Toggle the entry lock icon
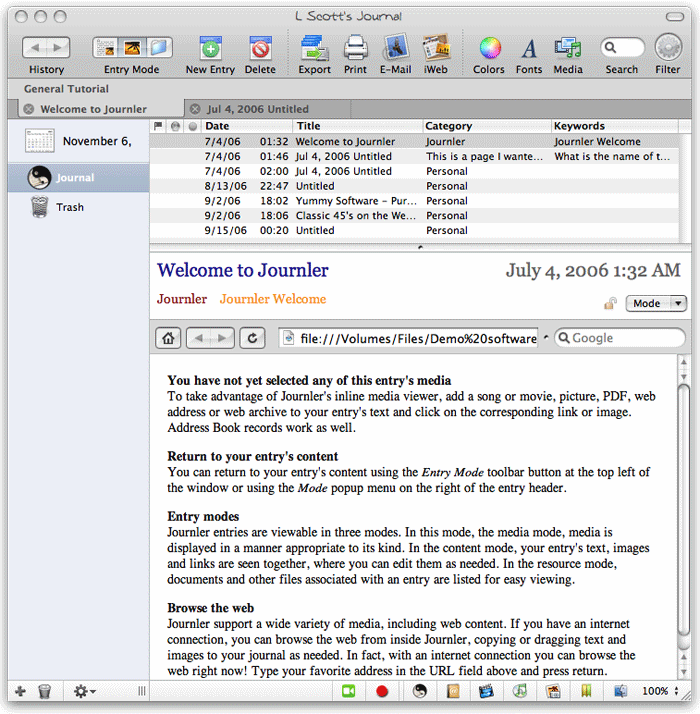Viewport: 700px width, 714px height. click(610, 303)
